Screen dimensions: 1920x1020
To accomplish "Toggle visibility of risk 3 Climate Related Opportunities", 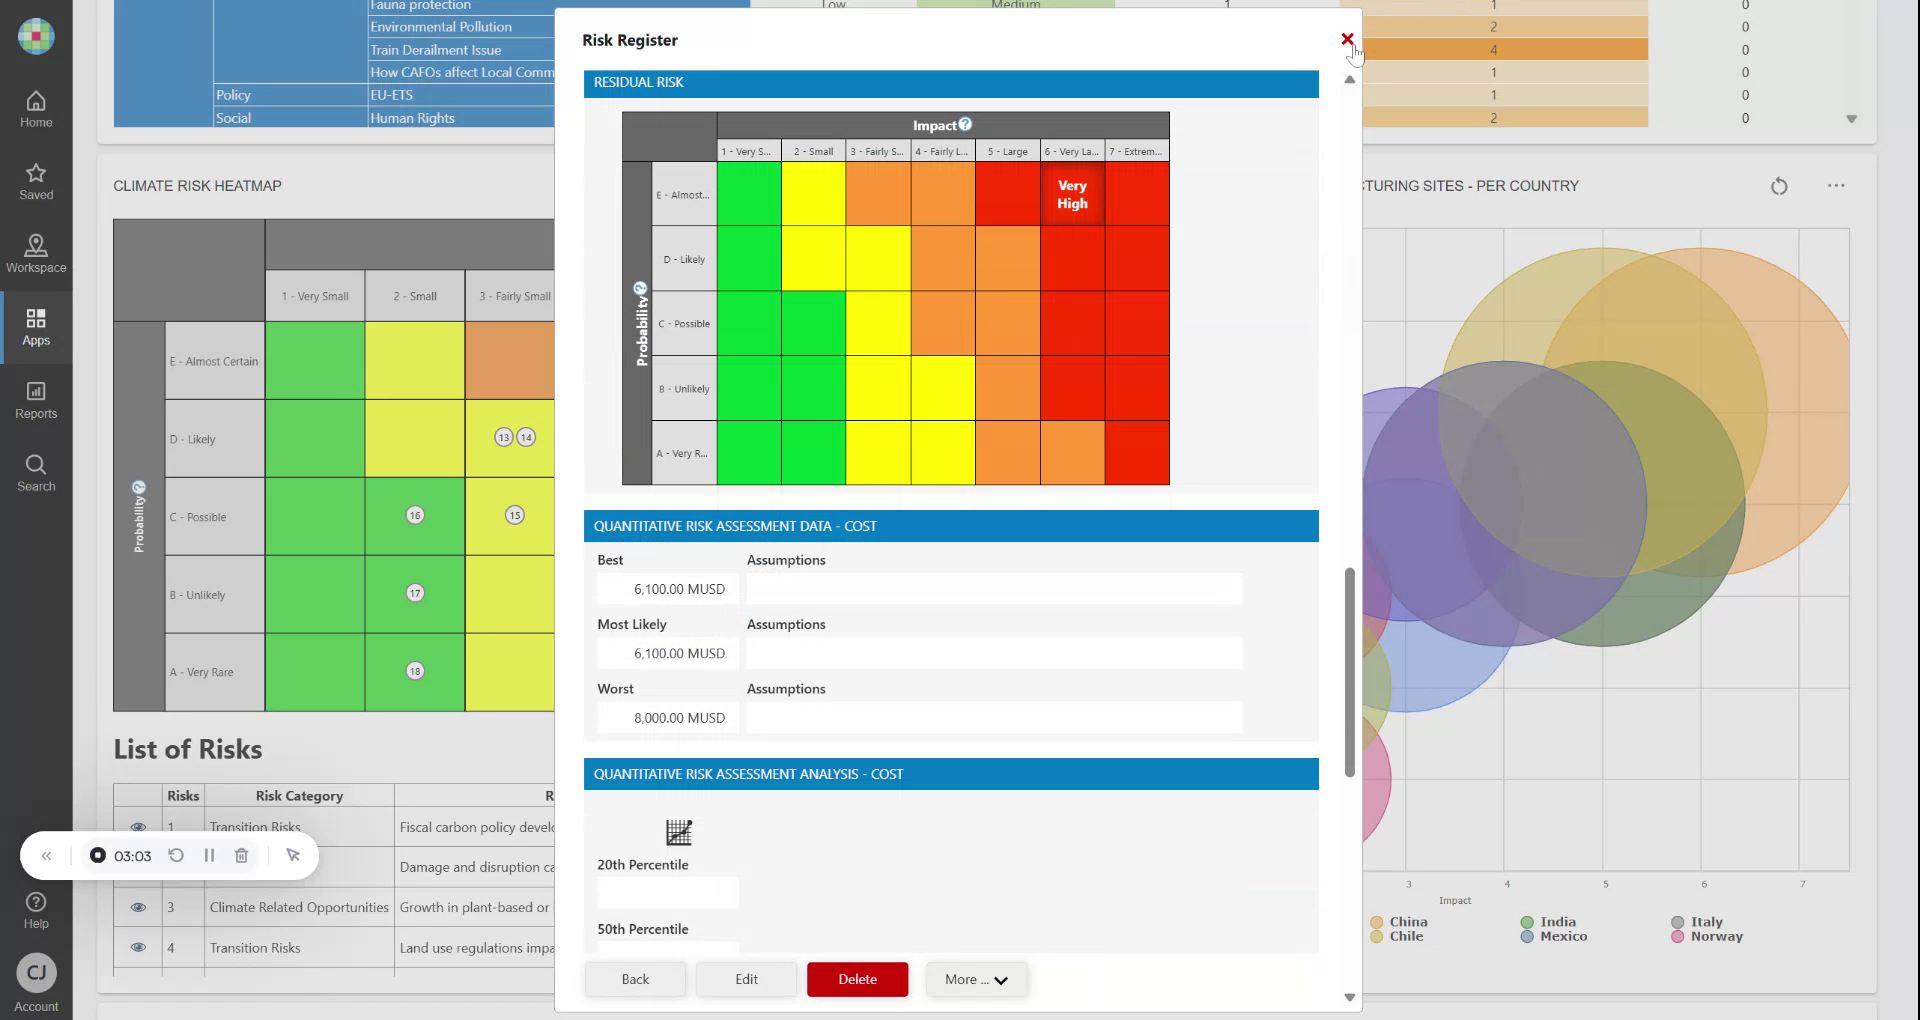I will click(138, 905).
